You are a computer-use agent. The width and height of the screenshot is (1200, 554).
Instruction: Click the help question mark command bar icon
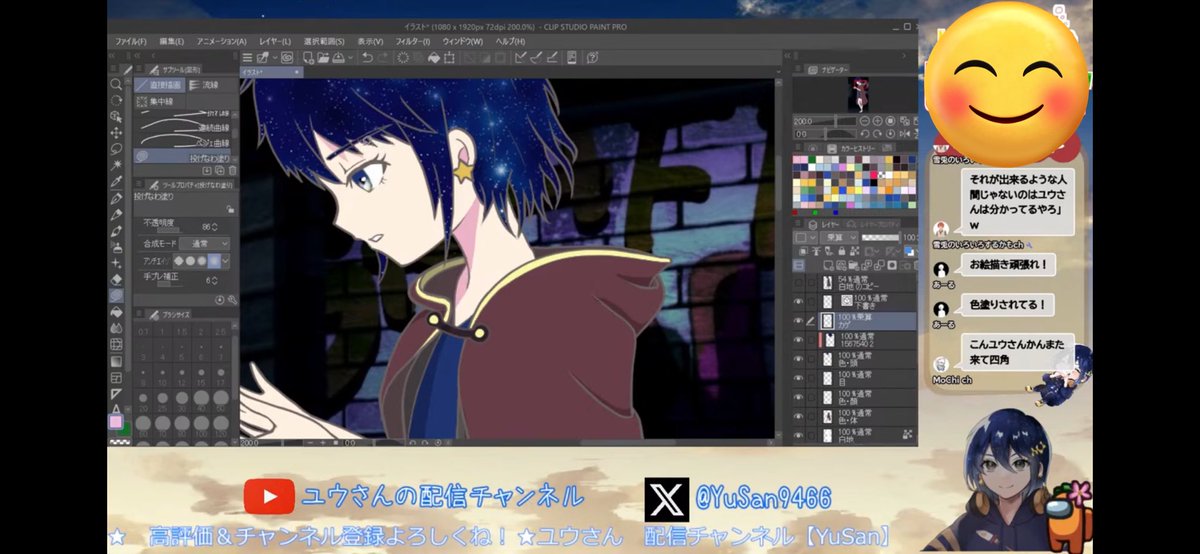tap(592, 58)
